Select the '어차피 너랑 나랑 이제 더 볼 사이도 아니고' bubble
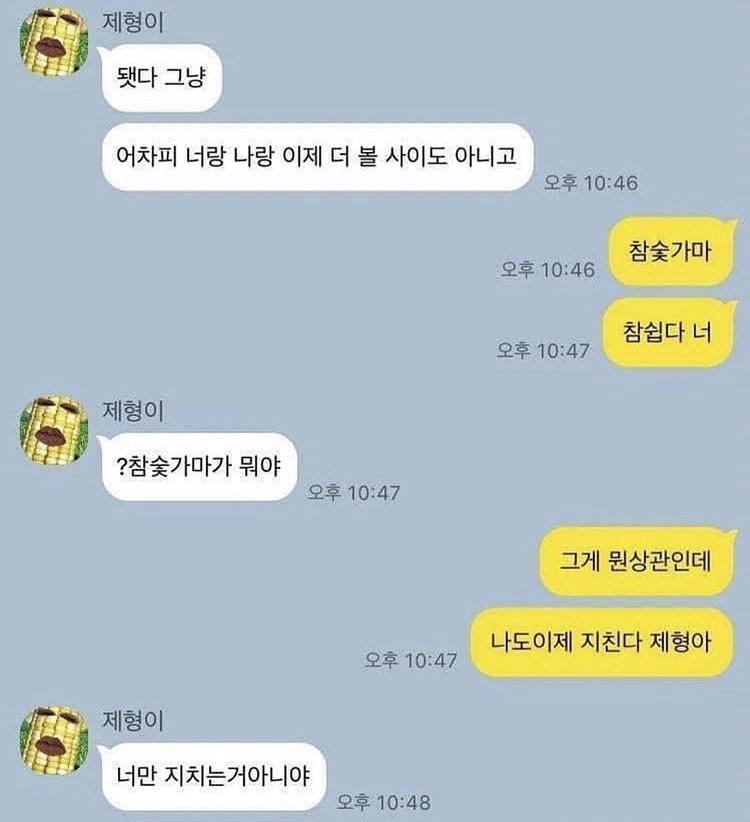The image size is (750, 822). 317,157
